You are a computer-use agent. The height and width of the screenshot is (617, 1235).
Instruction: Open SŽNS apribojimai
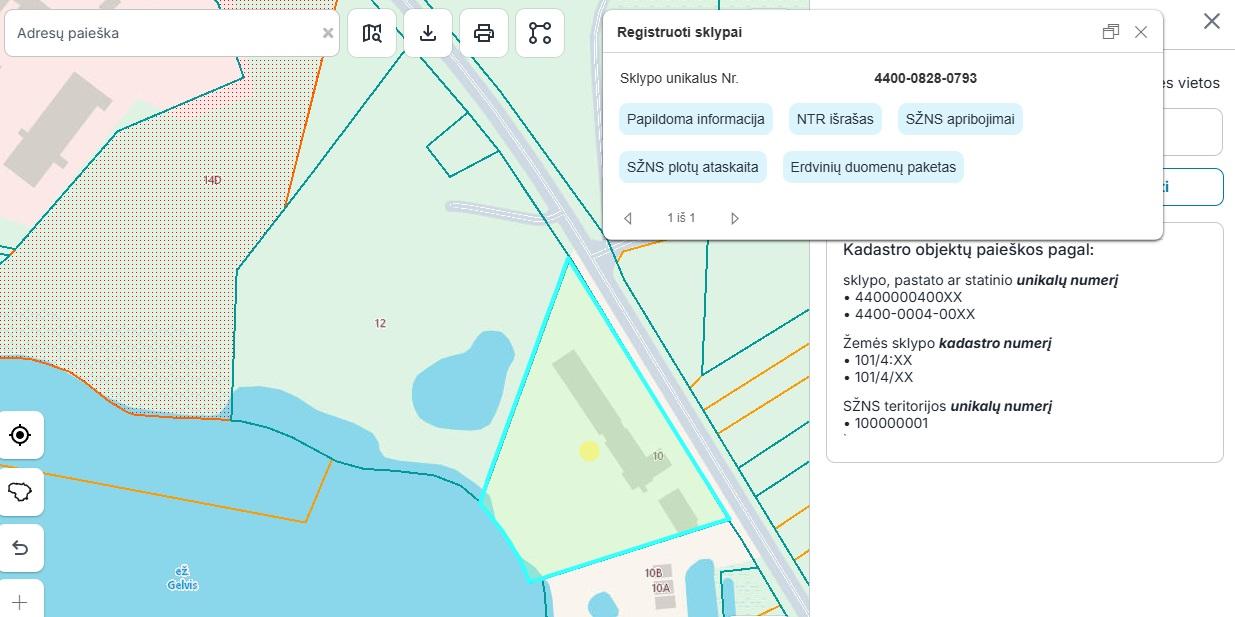[960, 119]
